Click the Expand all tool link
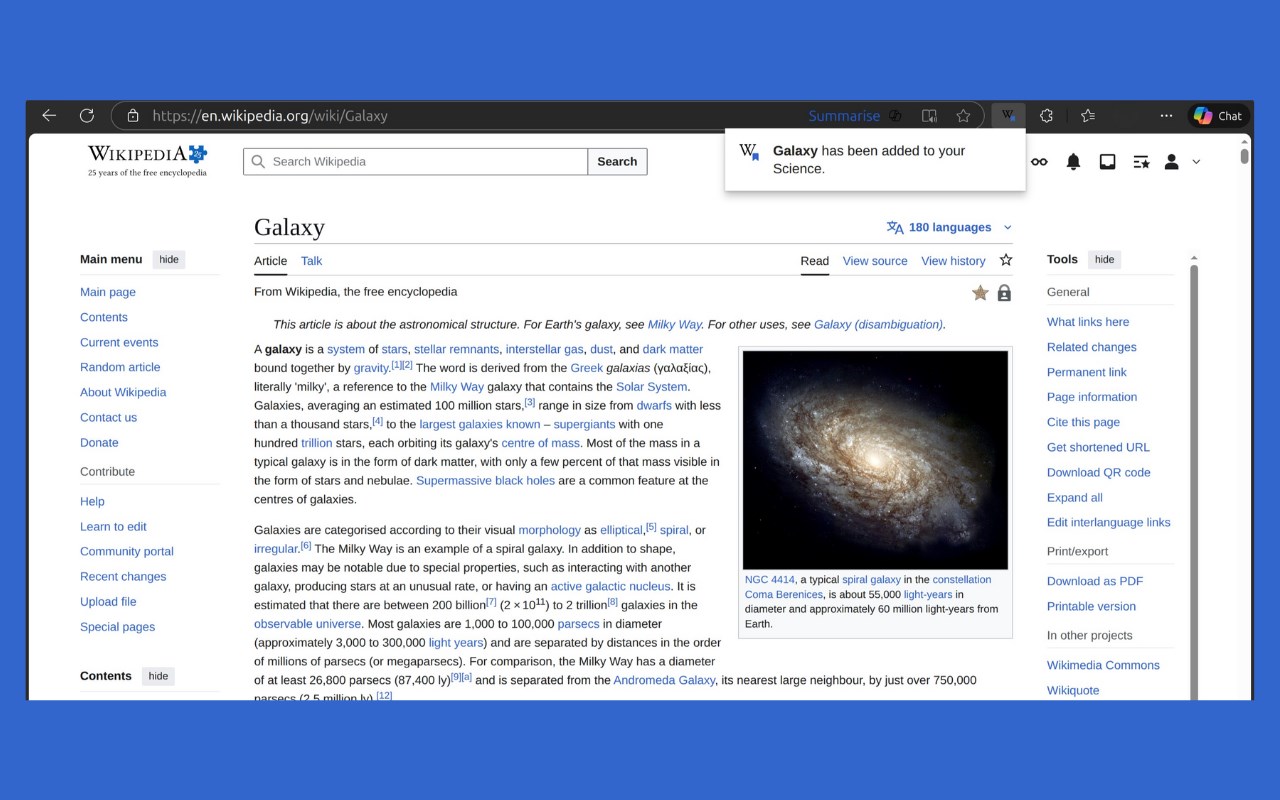1280x800 pixels. (1075, 497)
